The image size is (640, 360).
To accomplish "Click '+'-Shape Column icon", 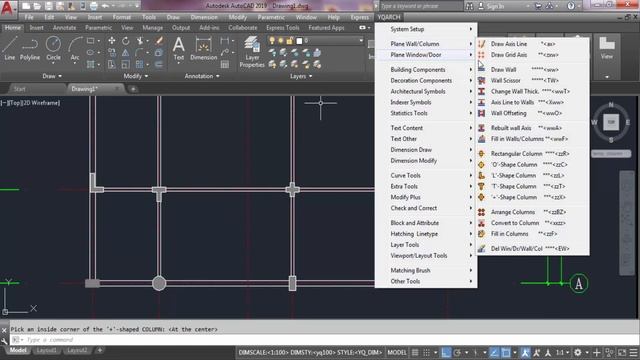I will [x=482, y=197].
